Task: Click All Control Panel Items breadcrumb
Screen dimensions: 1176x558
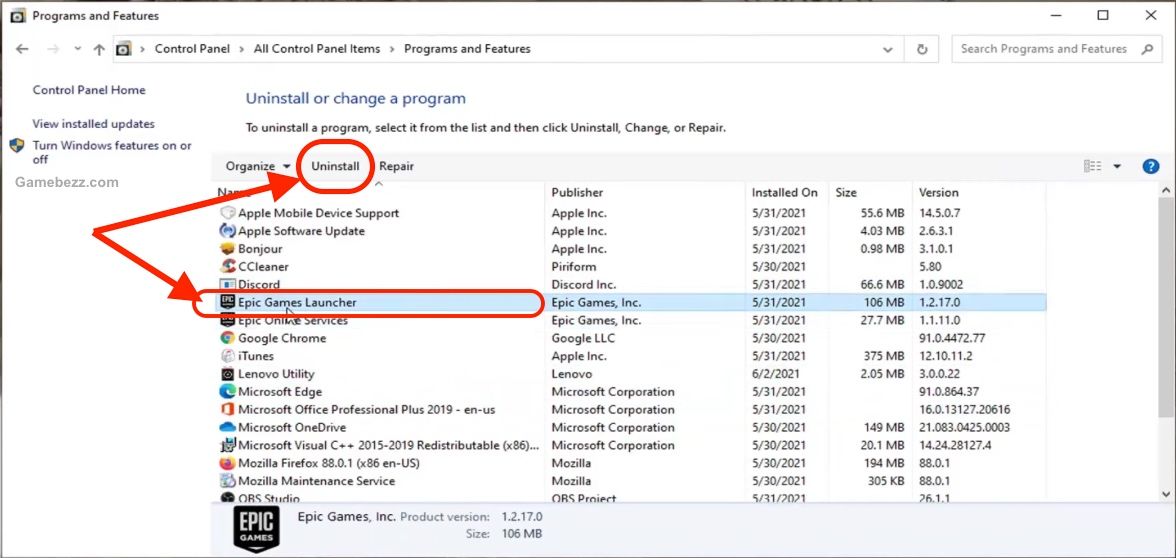Action: click(x=316, y=49)
